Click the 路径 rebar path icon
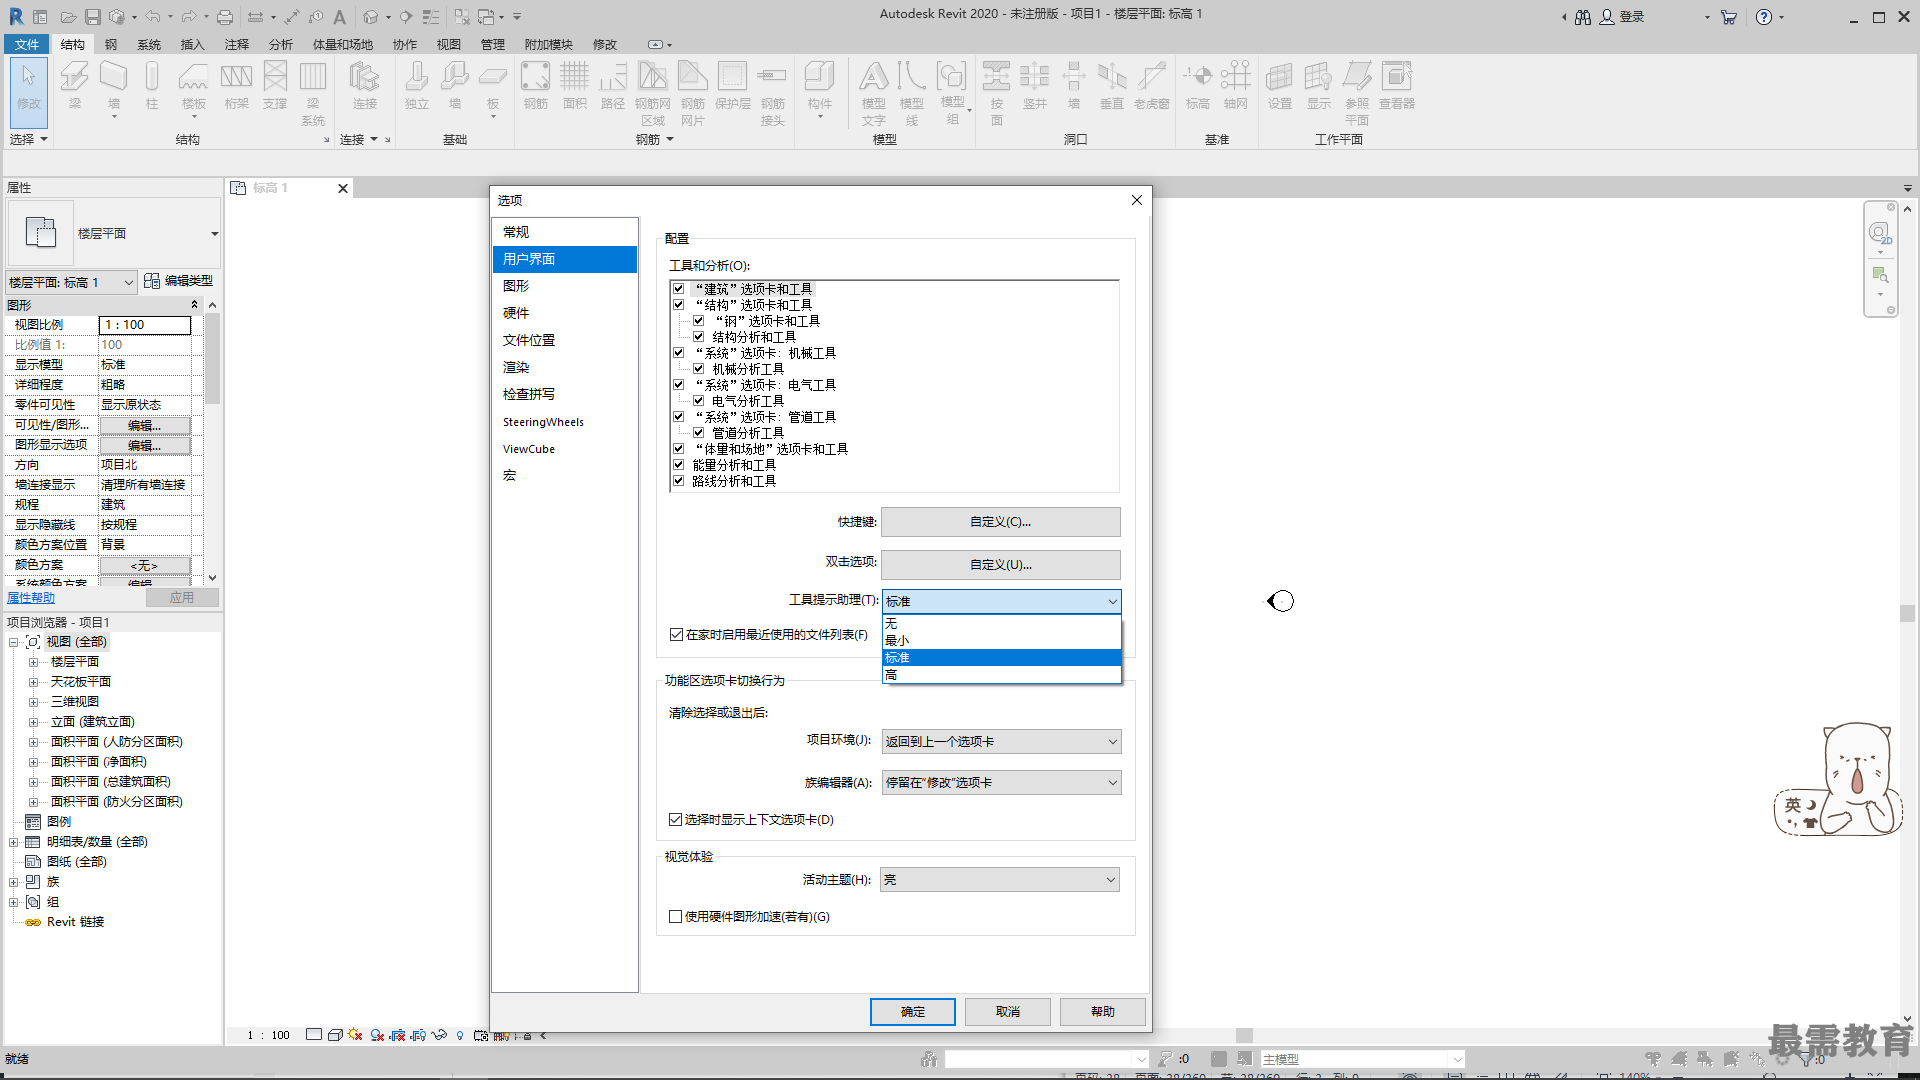1920x1080 pixels. click(x=613, y=85)
